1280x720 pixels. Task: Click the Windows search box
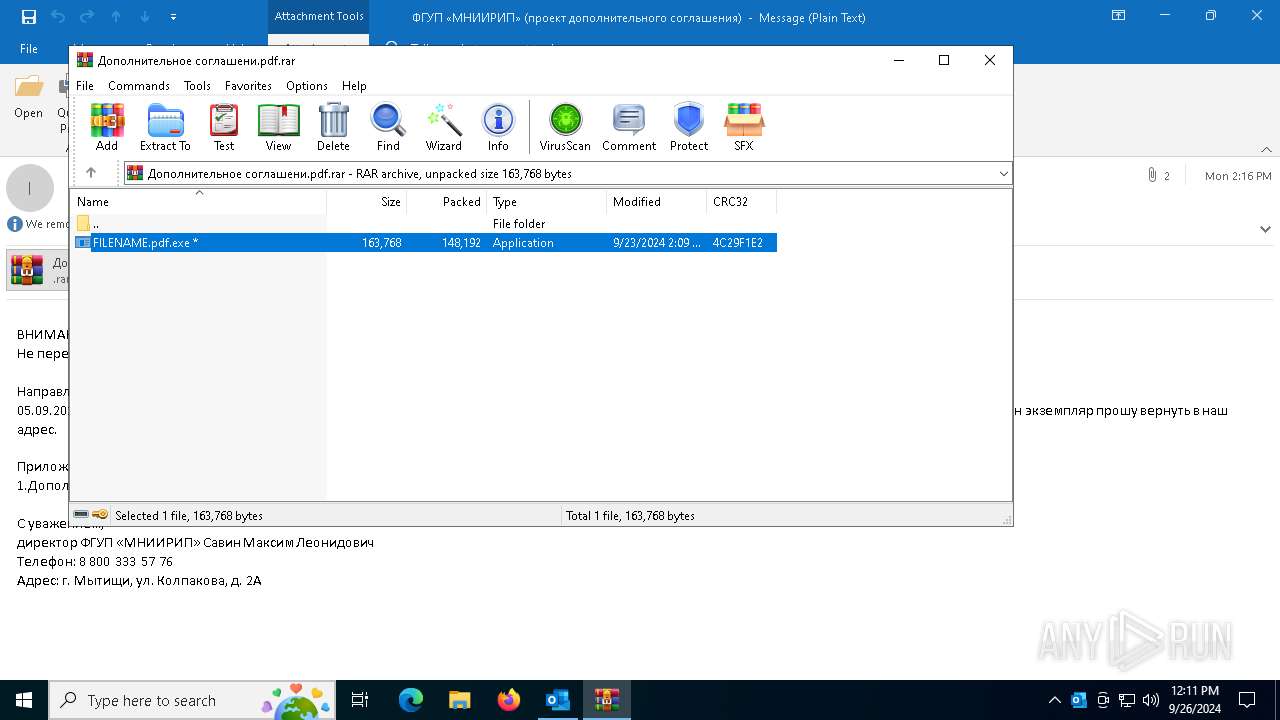[194, 700]
